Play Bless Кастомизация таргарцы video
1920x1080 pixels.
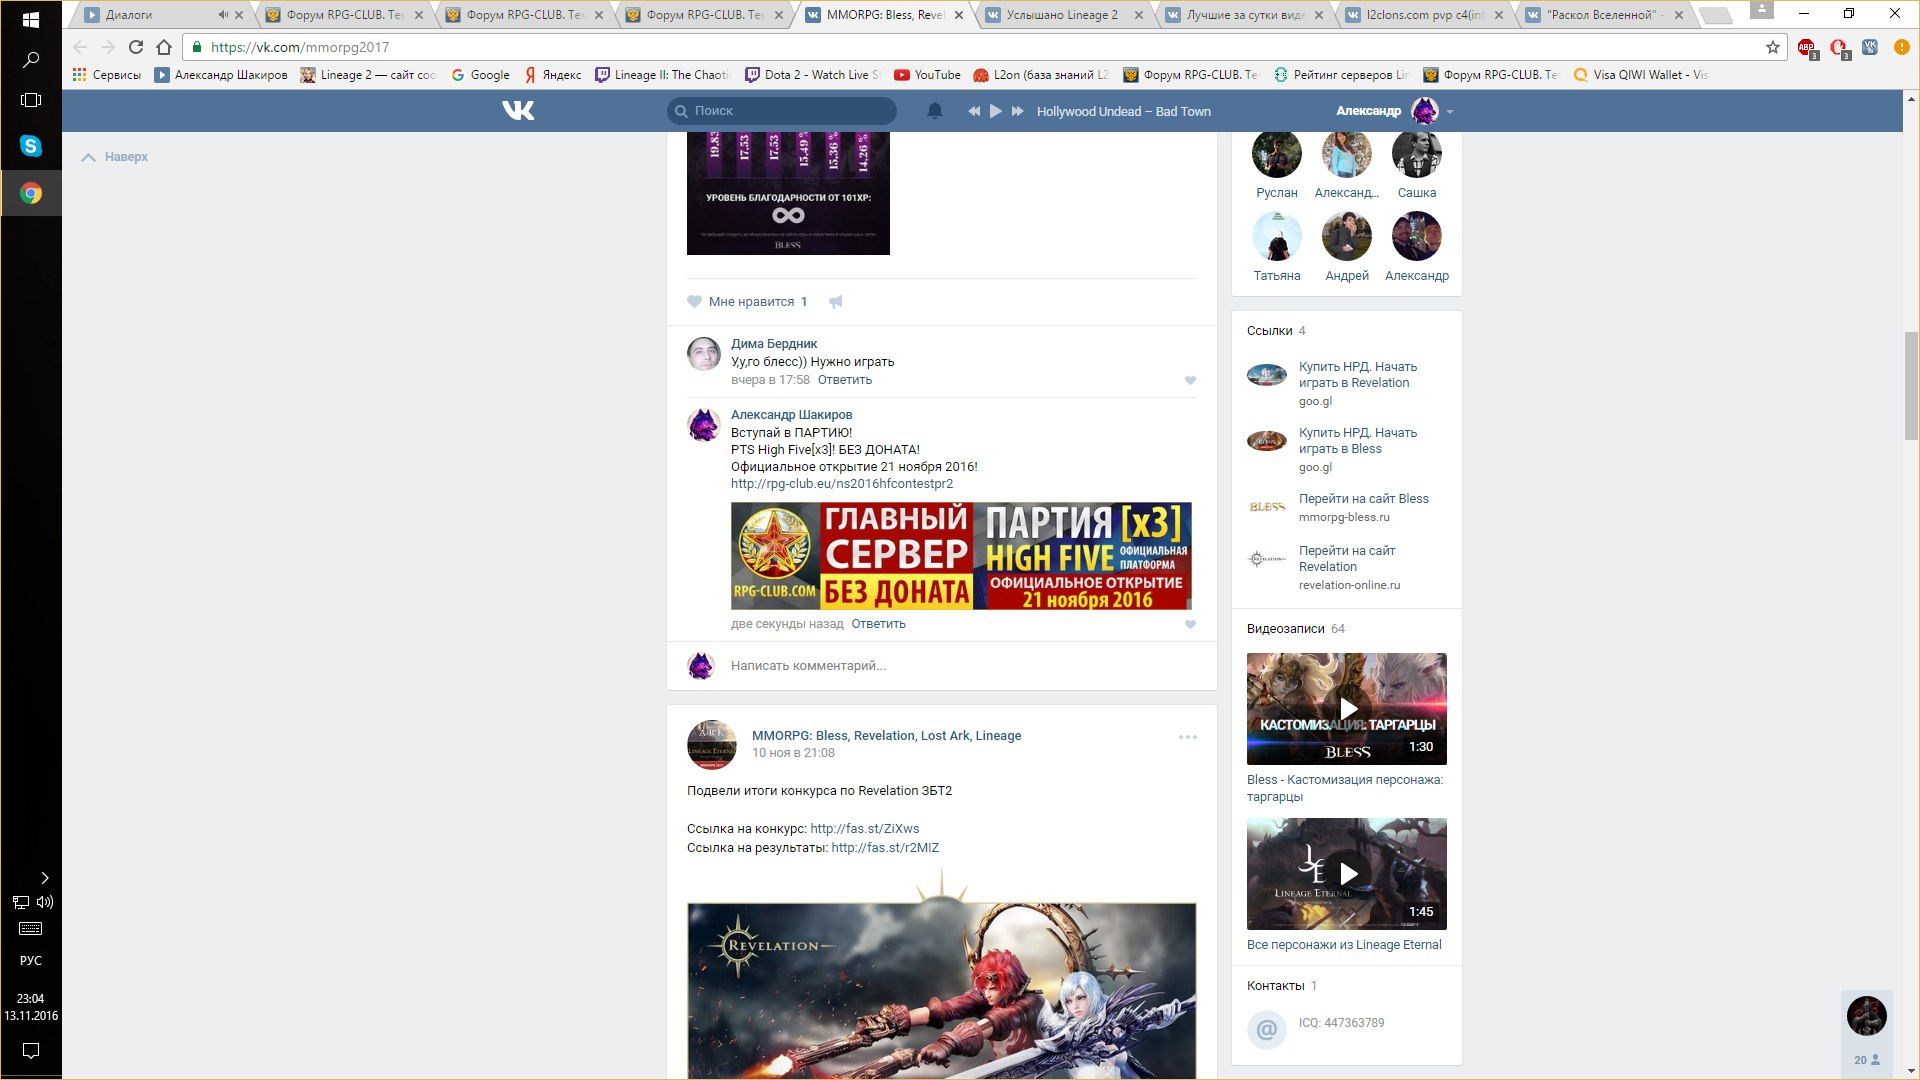click(x=1346, y=709)
